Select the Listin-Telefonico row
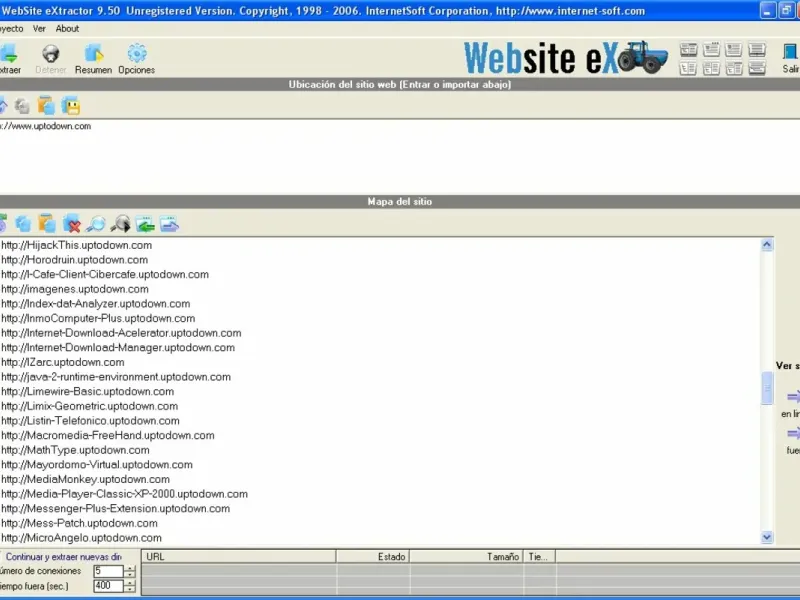 click(90, 421)
